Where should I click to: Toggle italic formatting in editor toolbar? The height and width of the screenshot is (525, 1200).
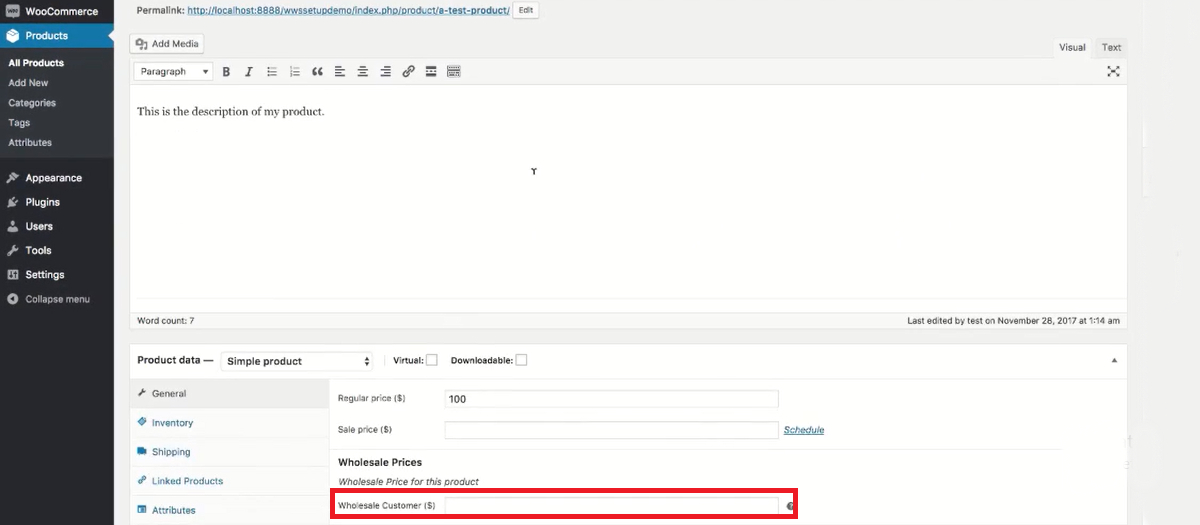point(248,72)
